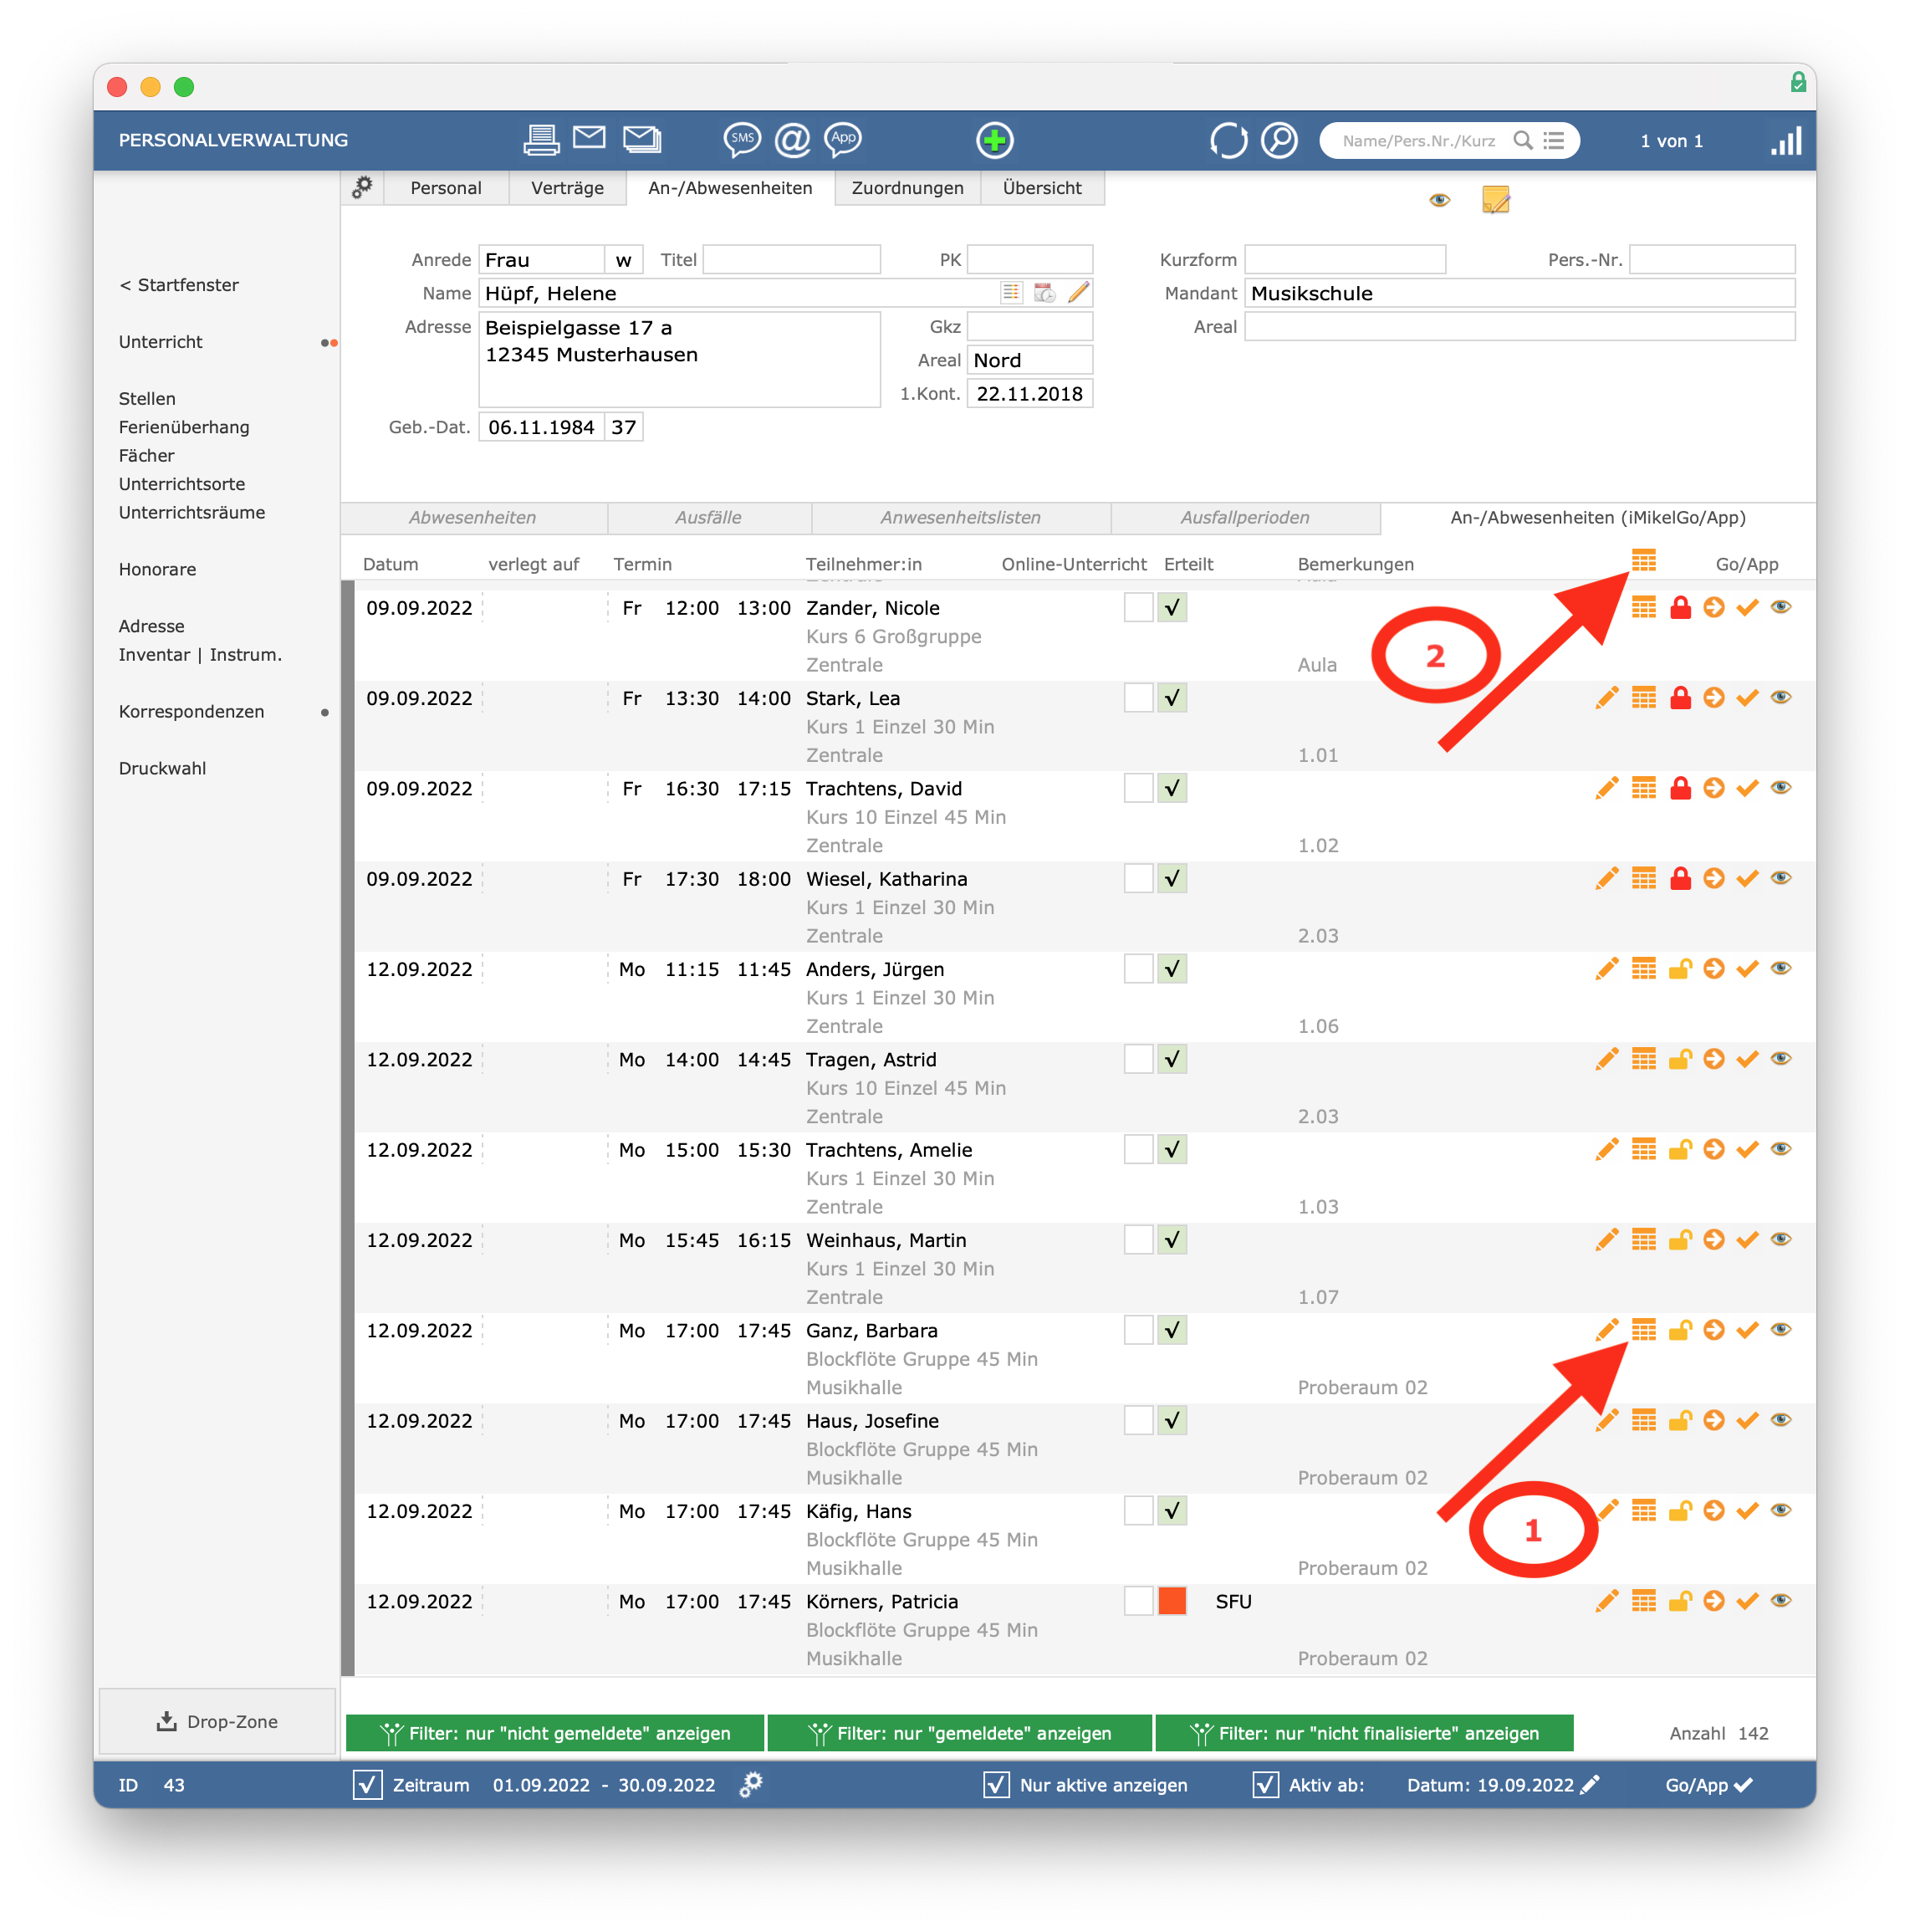Viewport: 1910px width, 1932px height.
Task: Click open lock icon in Haus, Josefine row
Action: point(1680,1420)
